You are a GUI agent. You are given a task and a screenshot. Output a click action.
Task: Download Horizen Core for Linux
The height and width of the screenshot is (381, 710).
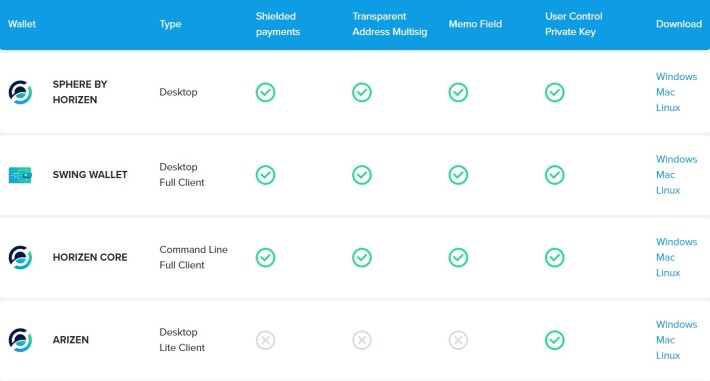[x=668, y=272]
